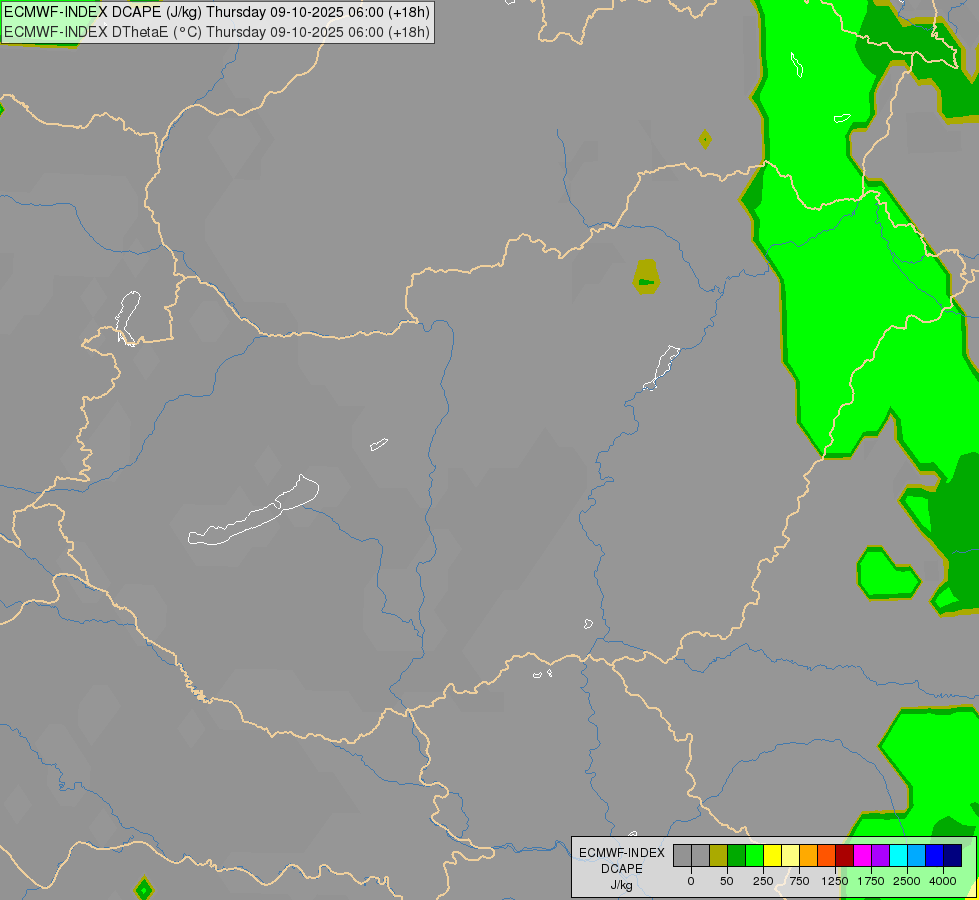Pick the navy legend swatch
The height and width of the screenshot is (900, 979).
tap(953, 855)
